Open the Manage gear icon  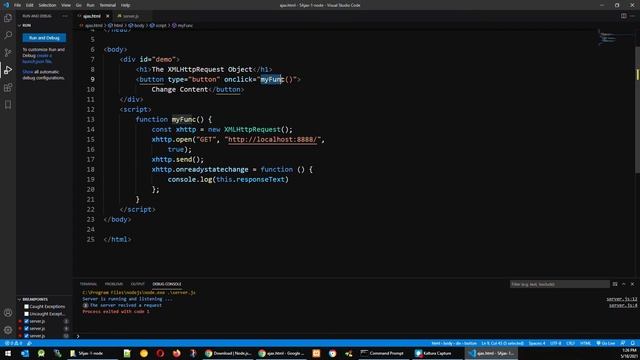tap(8, 330)
